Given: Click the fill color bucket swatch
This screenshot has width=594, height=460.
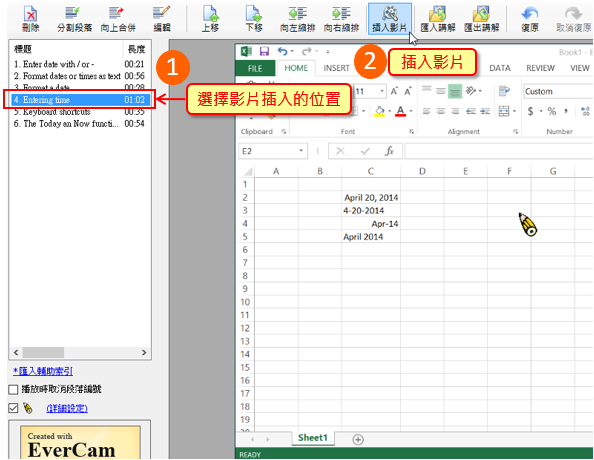Looking at the screenshot, I should [379, 111].
